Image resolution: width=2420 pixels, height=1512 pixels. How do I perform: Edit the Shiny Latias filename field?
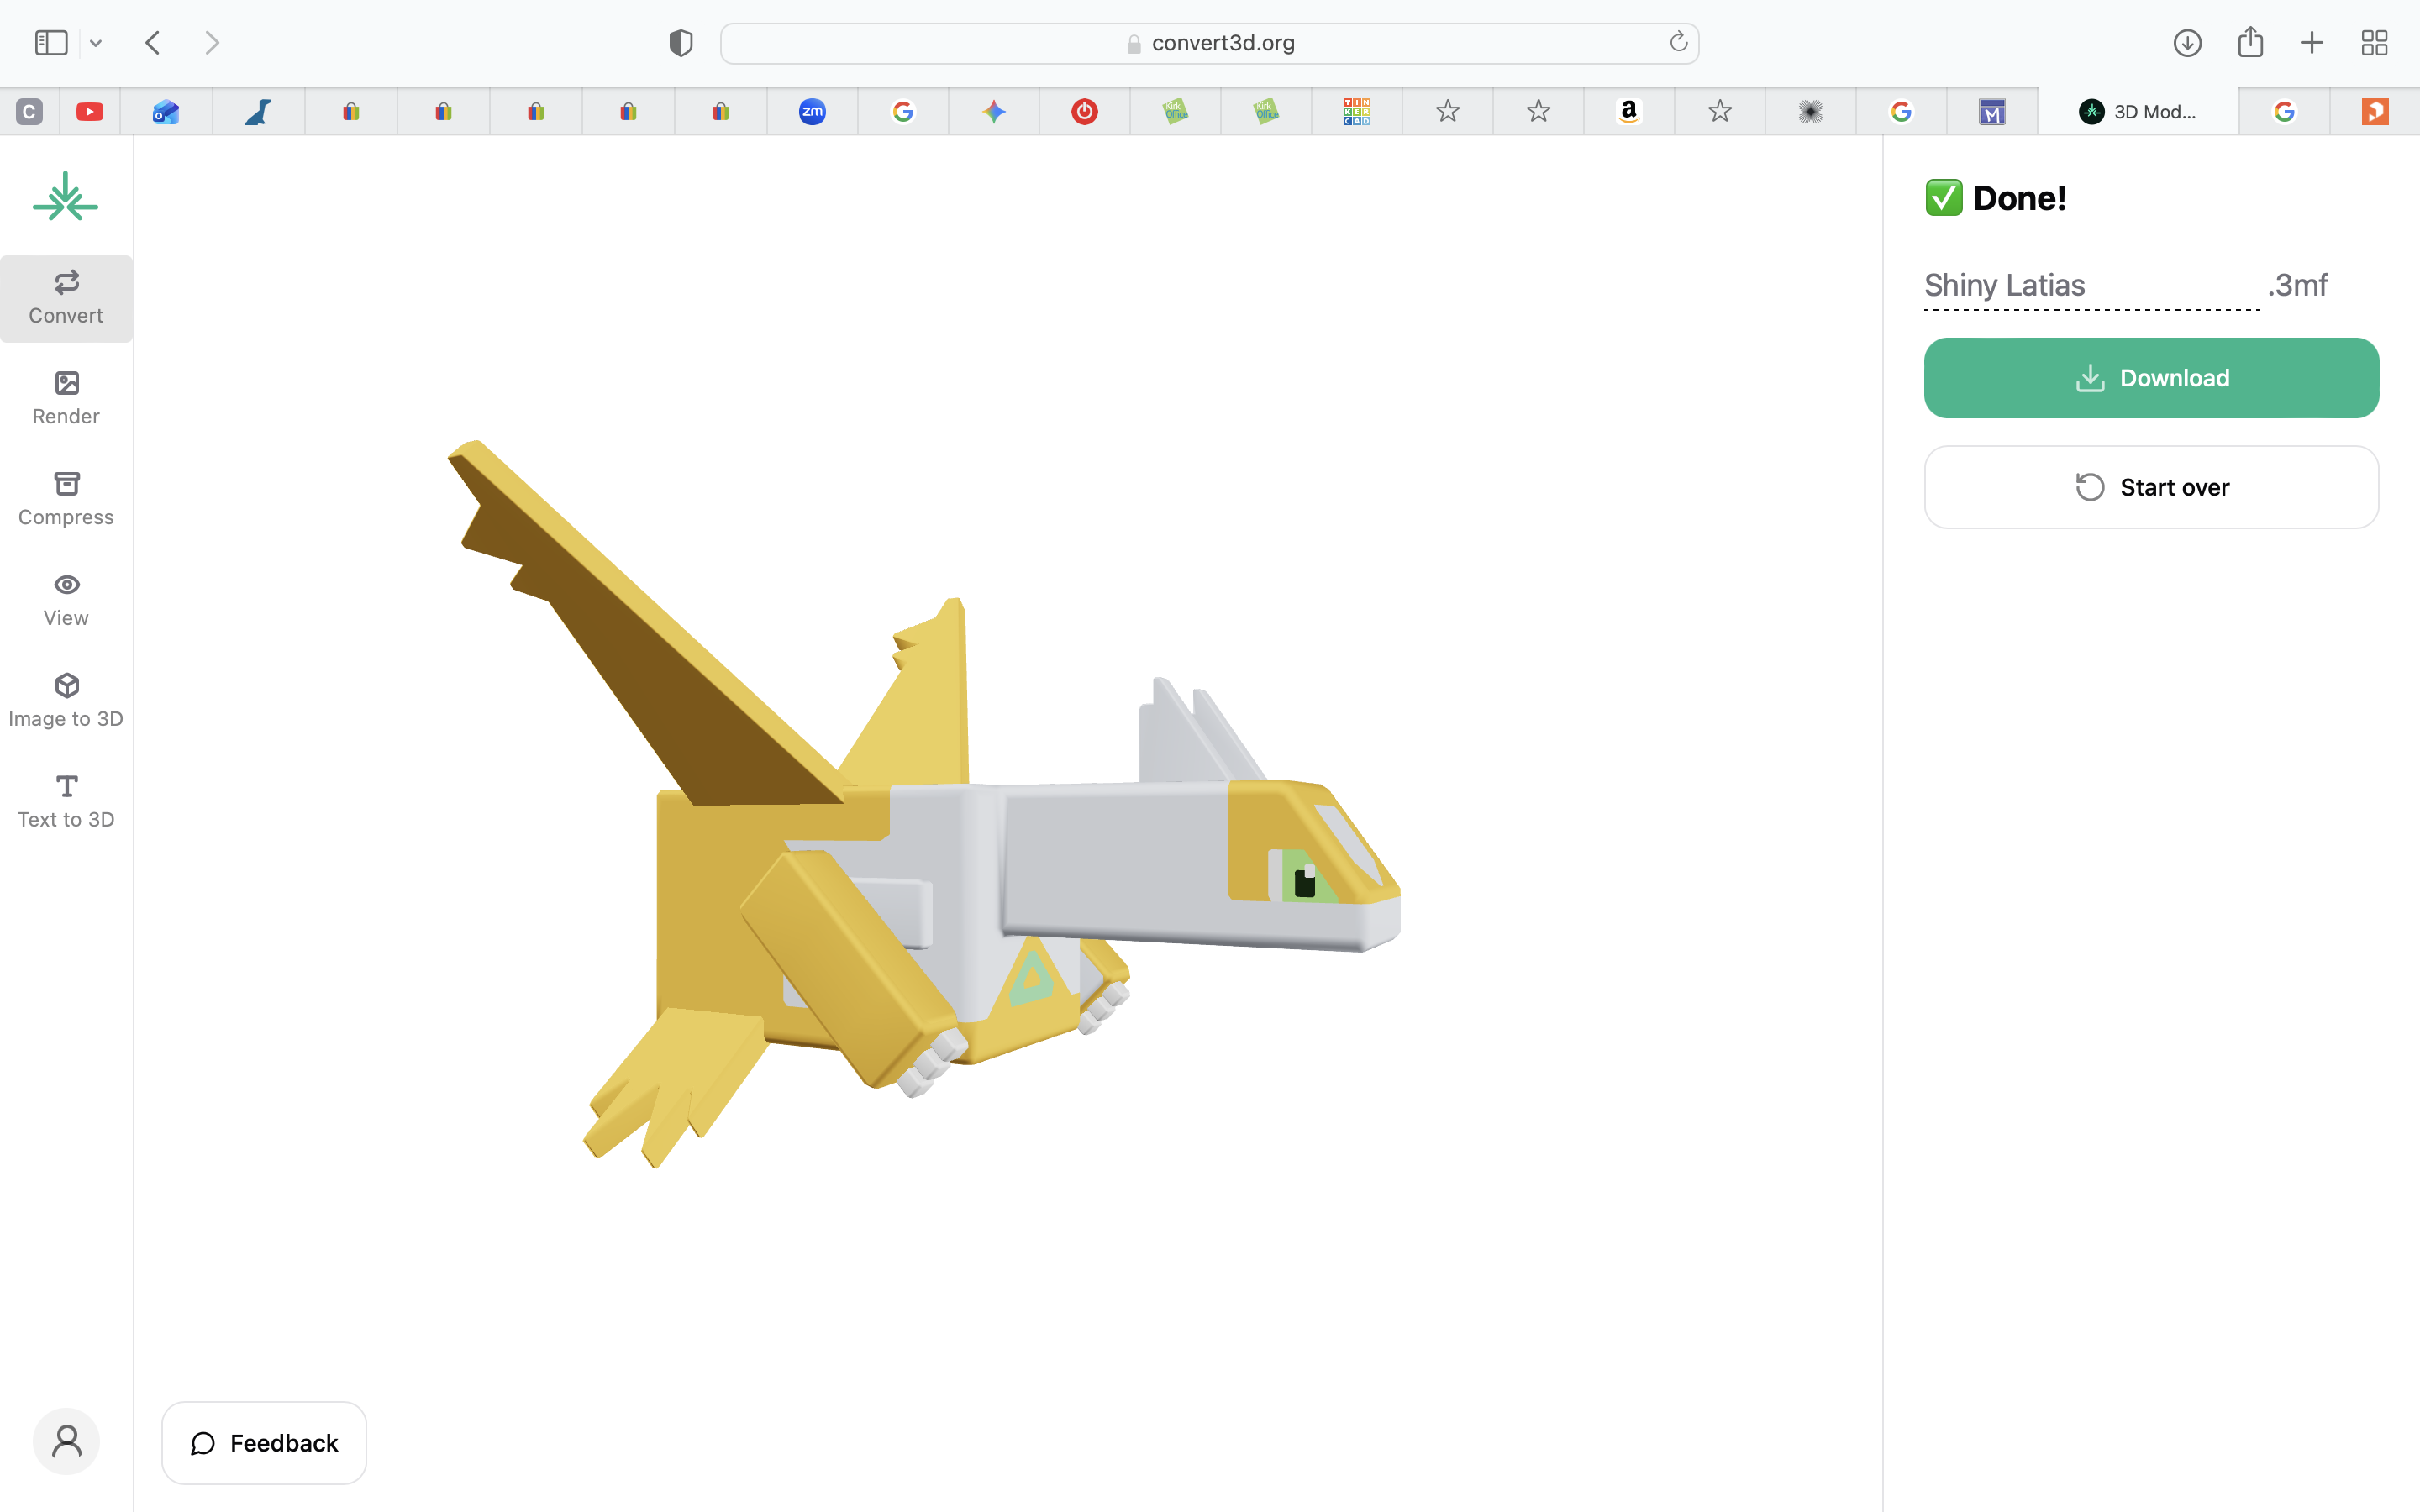[x=2091, y=286]
